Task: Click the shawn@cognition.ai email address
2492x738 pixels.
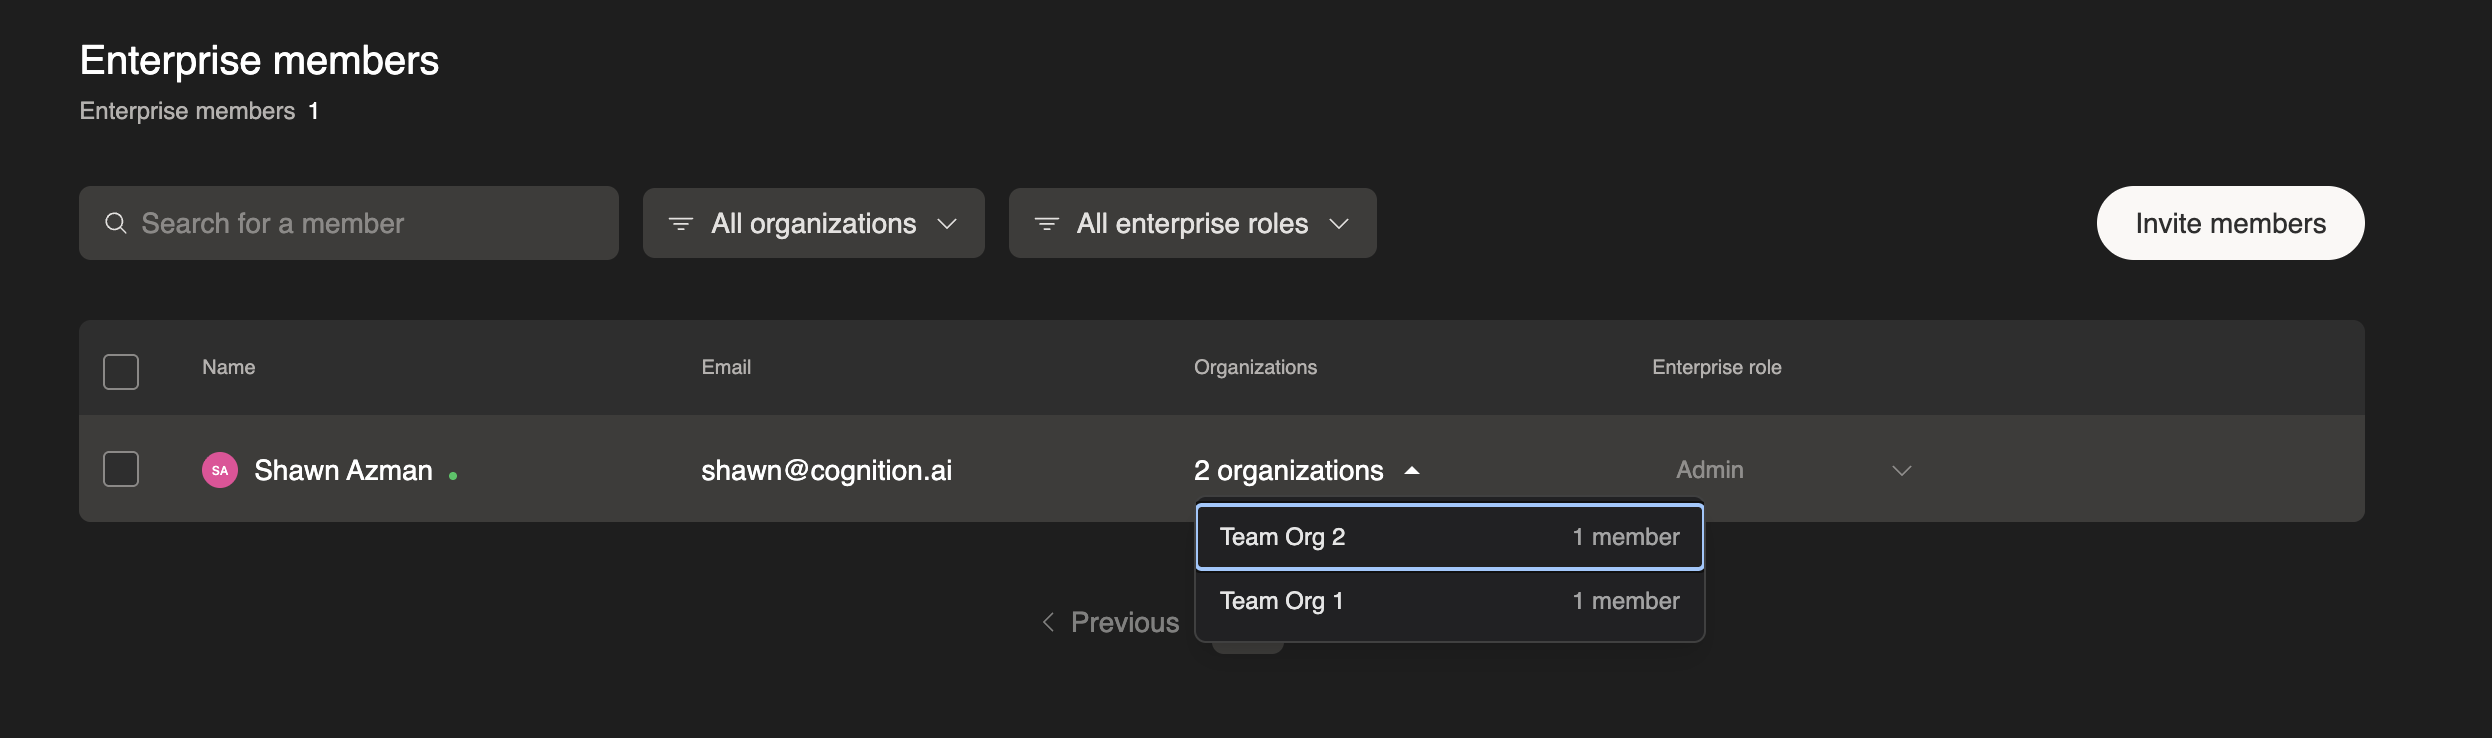Action: (x=826, y=470)
